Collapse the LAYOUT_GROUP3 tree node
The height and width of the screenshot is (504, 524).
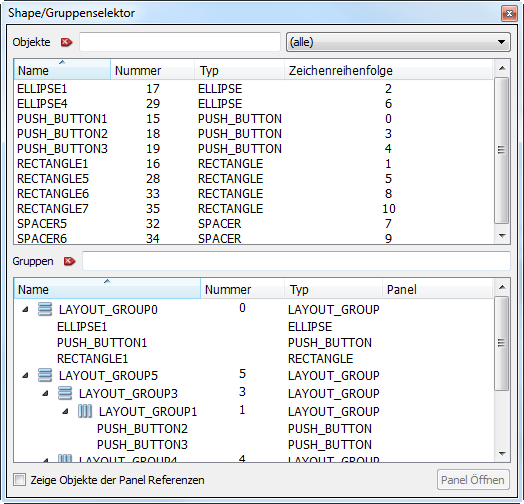[45, 393]
